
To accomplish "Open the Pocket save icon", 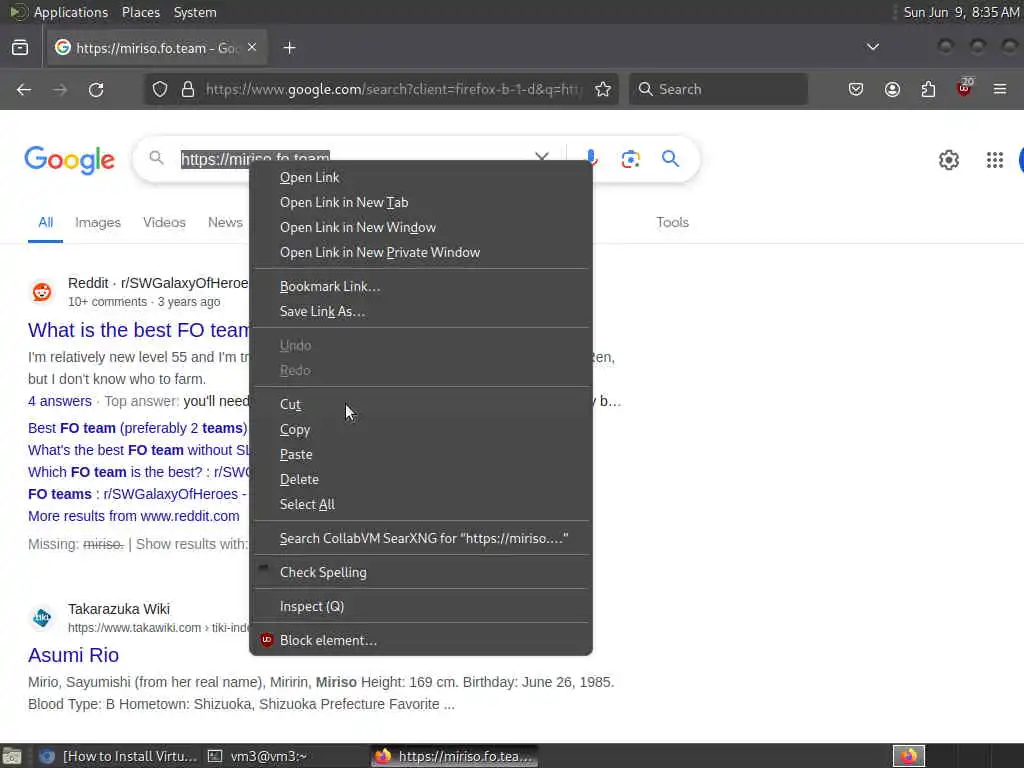I will (856, 89).
